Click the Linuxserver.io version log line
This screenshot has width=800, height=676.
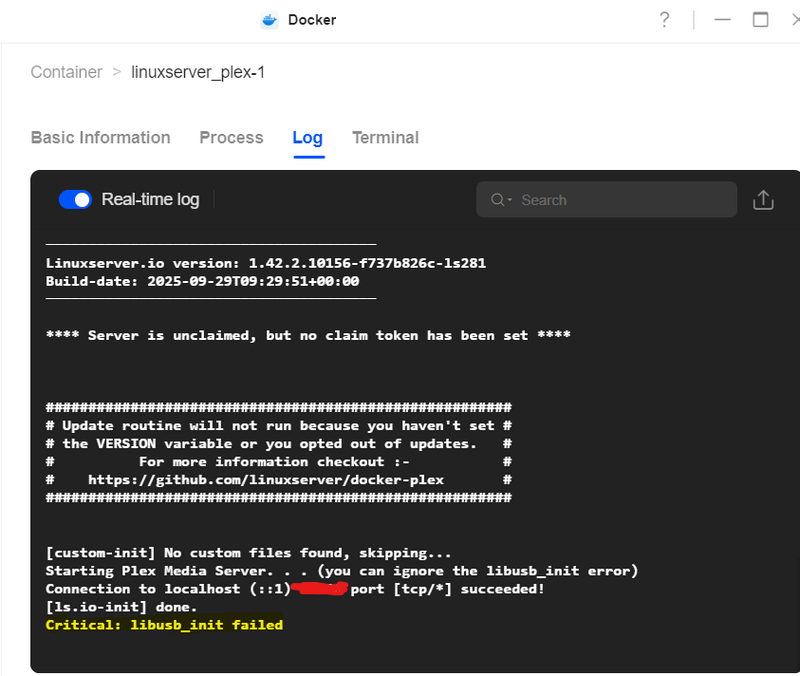coord(266,263)
